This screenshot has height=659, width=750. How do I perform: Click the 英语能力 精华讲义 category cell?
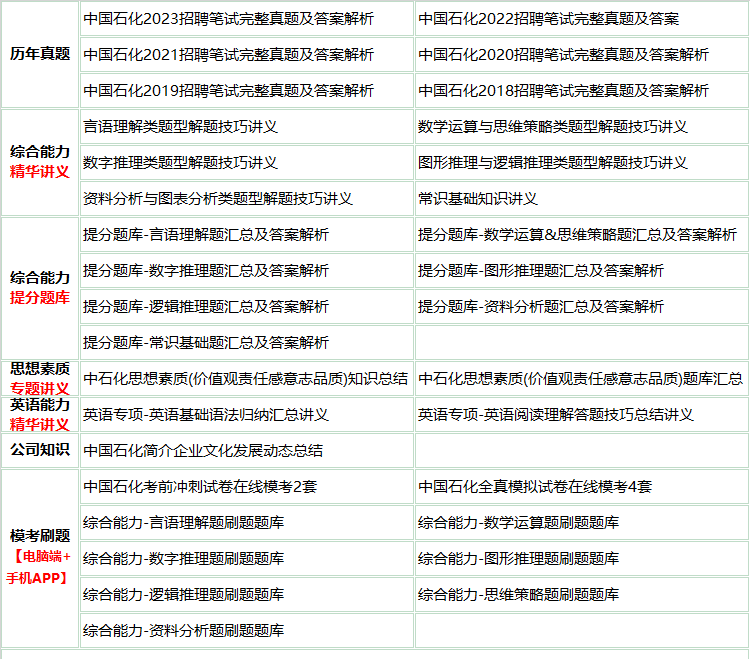[40, 414]
